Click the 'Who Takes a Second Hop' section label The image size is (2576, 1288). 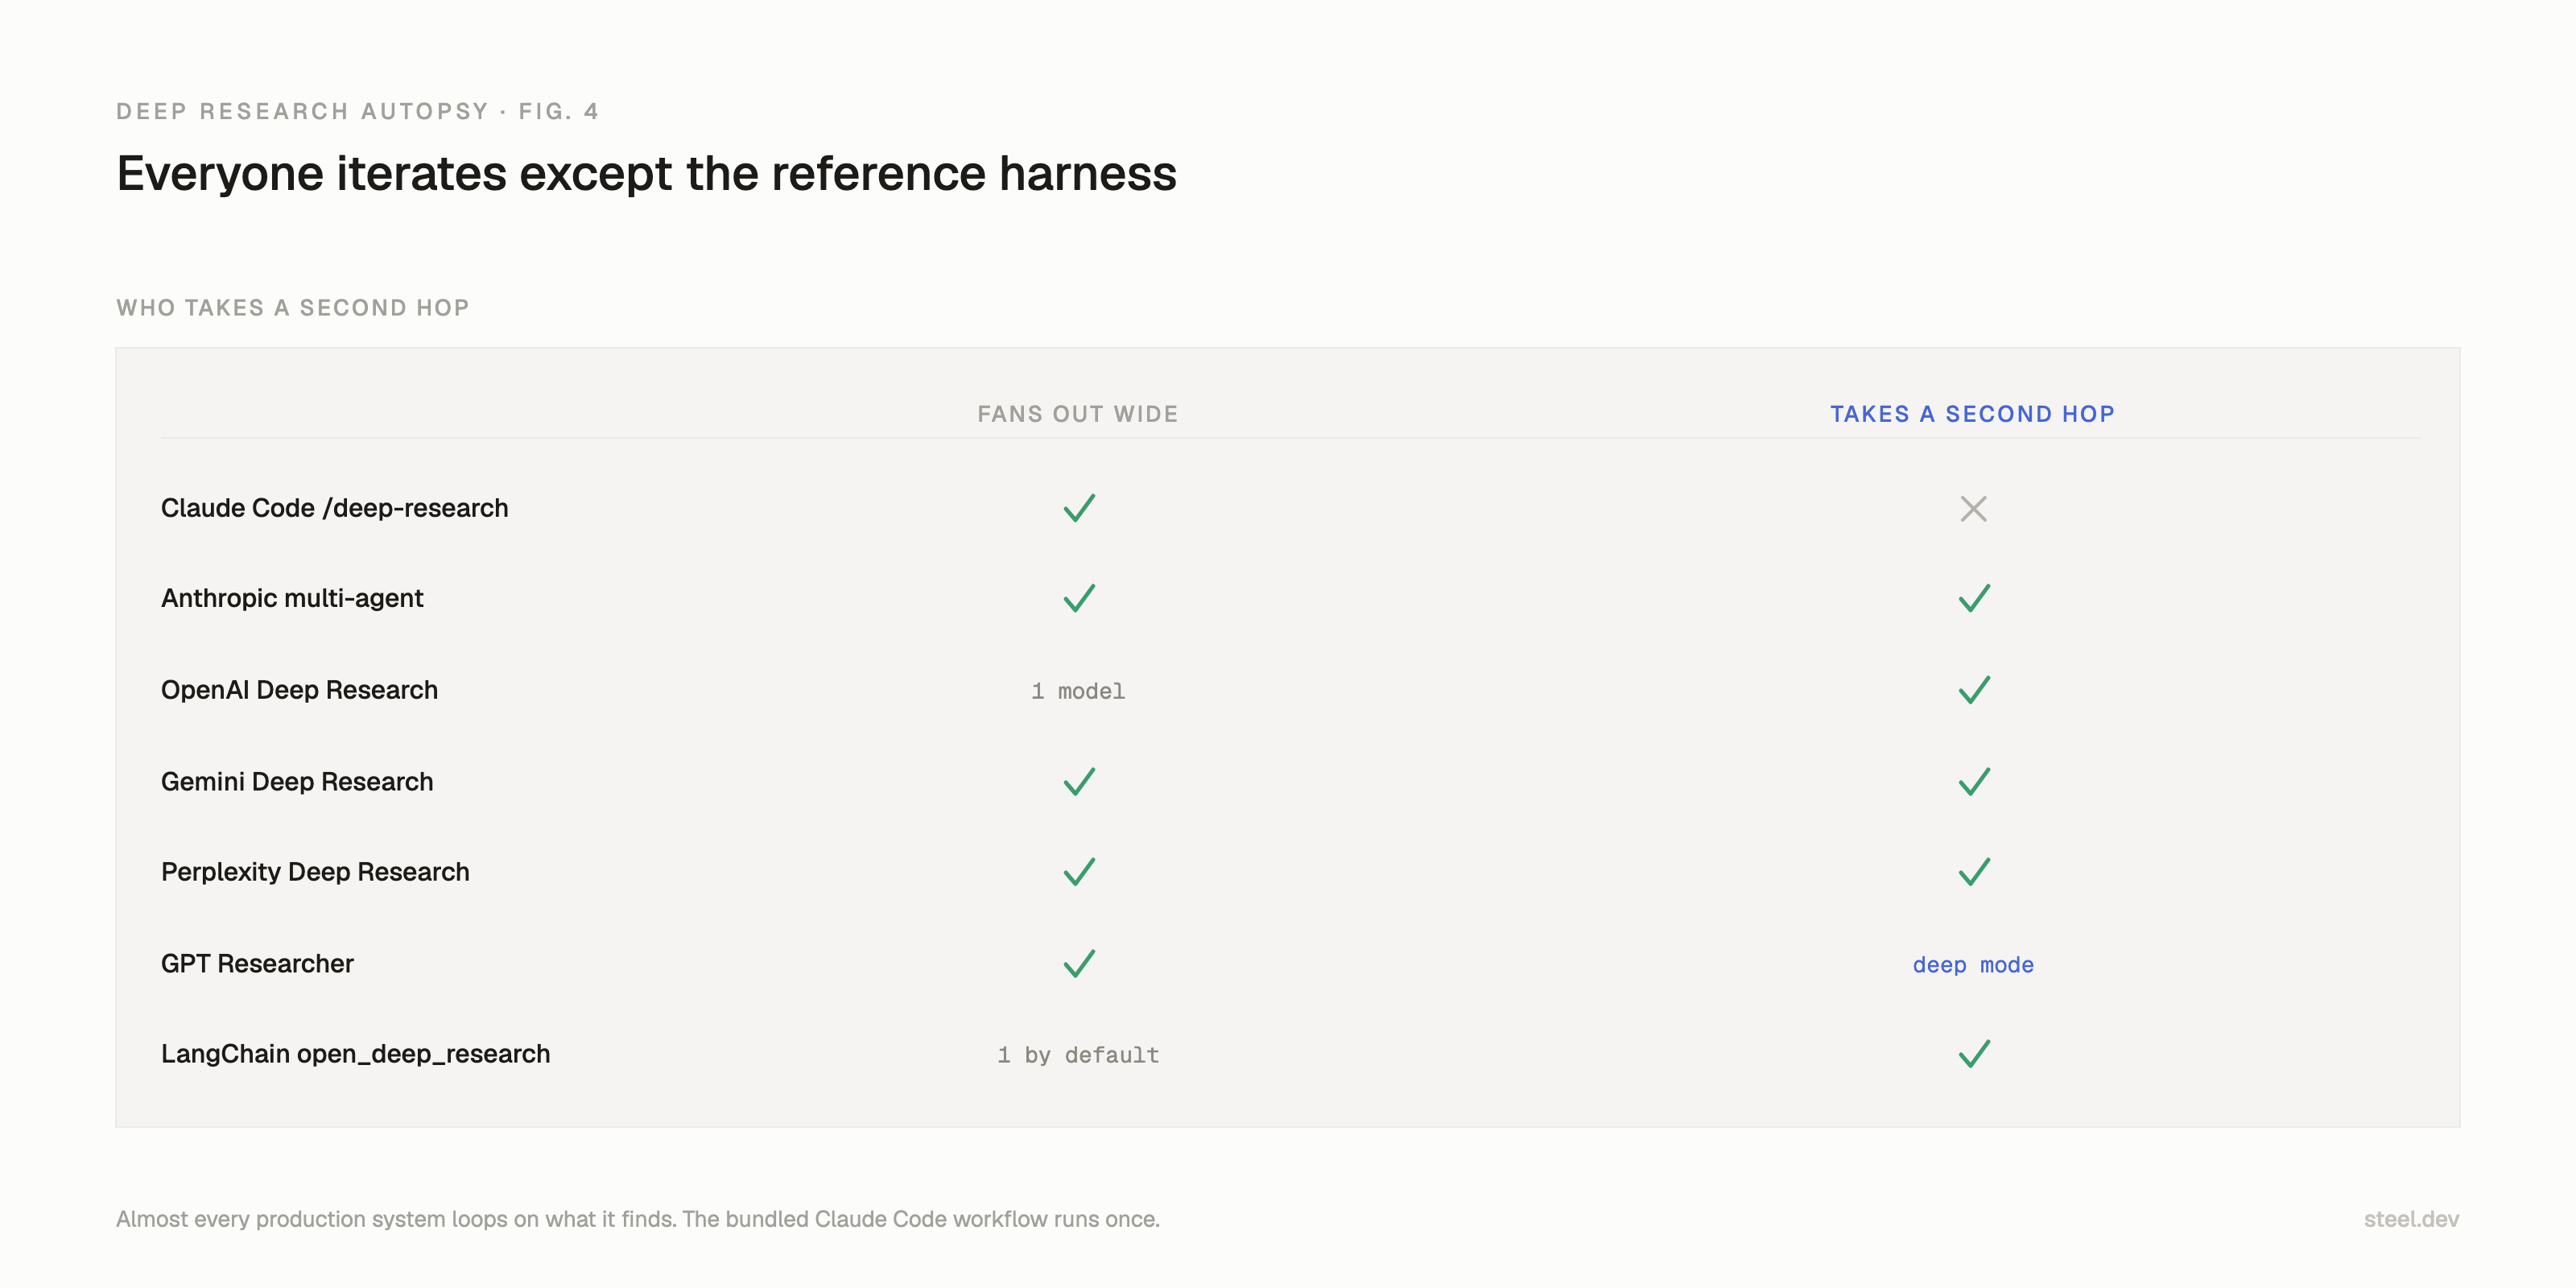pyautogui.click(x=293, y=308)
